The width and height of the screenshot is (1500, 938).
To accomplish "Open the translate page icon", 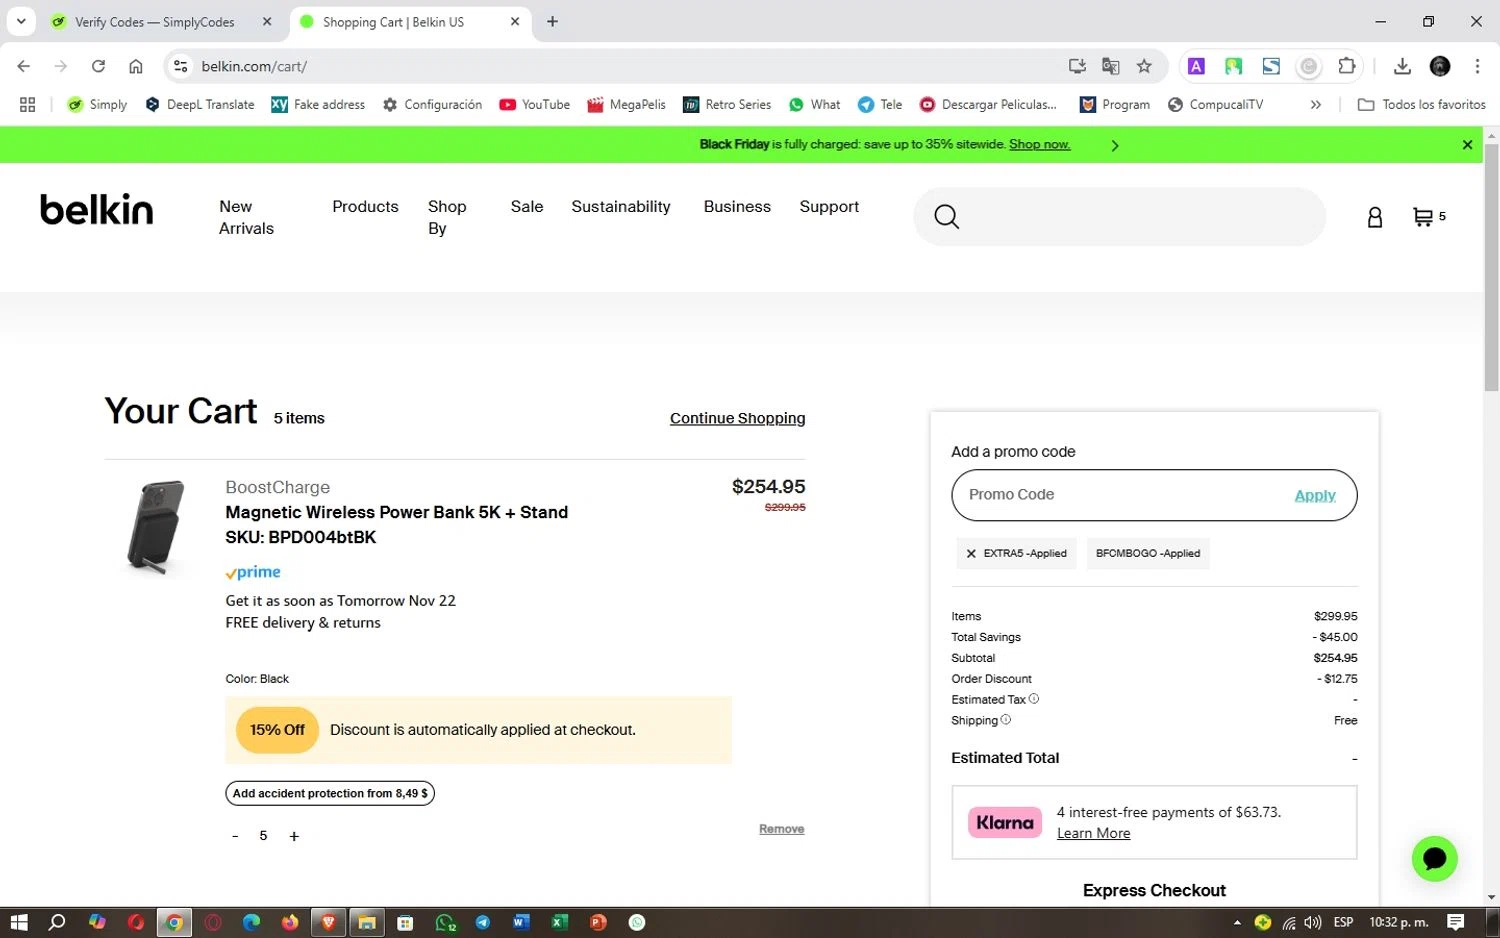I will click(1110, 66).
